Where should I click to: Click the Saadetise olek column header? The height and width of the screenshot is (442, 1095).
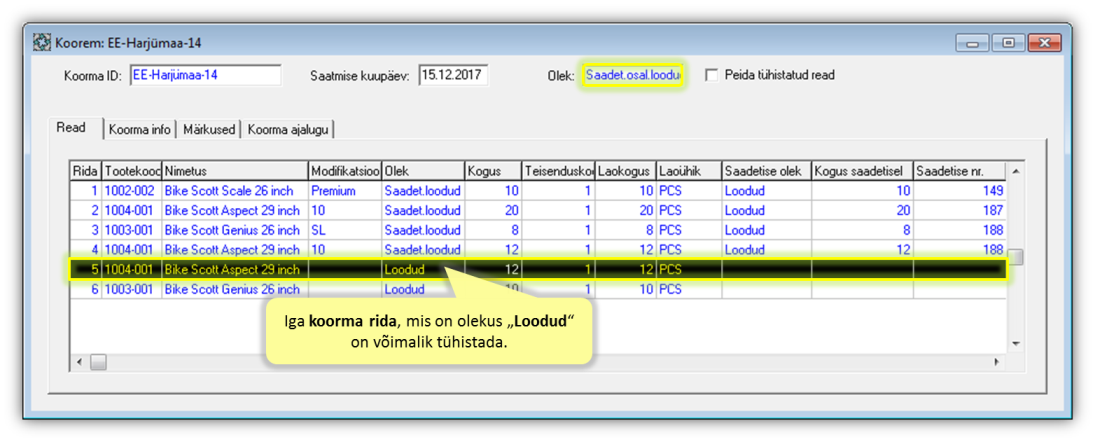pos(765,171)
